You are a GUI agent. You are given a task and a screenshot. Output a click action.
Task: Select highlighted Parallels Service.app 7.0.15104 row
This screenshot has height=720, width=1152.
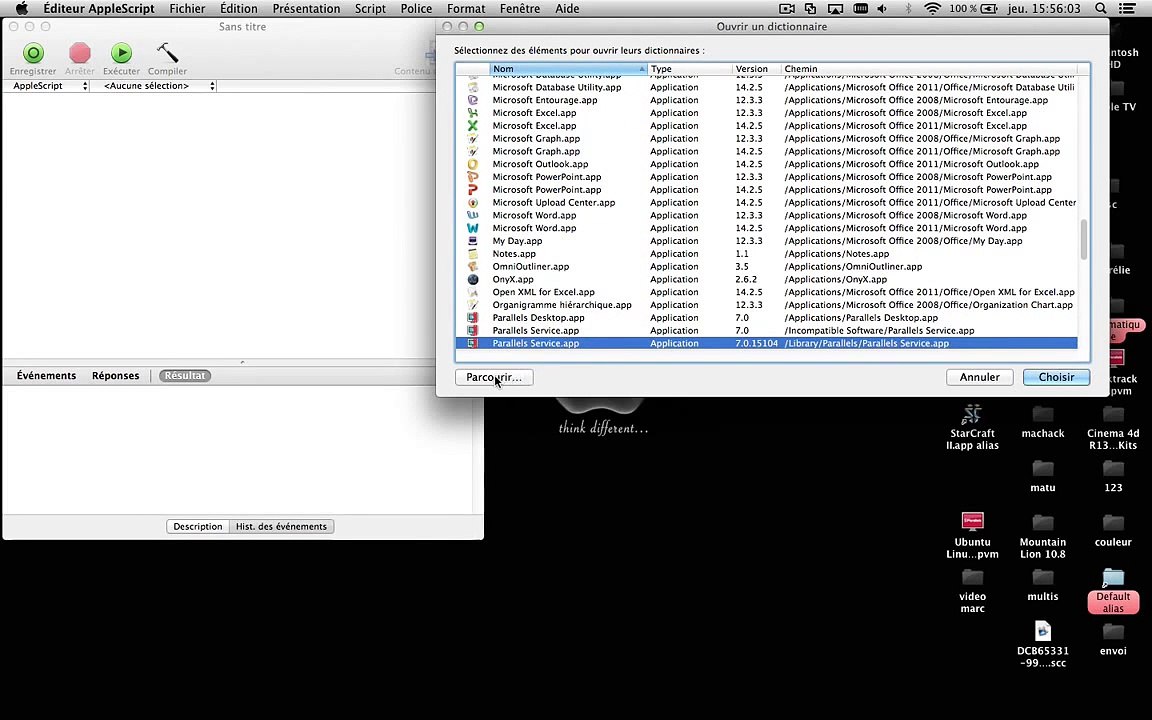(766, 343)
